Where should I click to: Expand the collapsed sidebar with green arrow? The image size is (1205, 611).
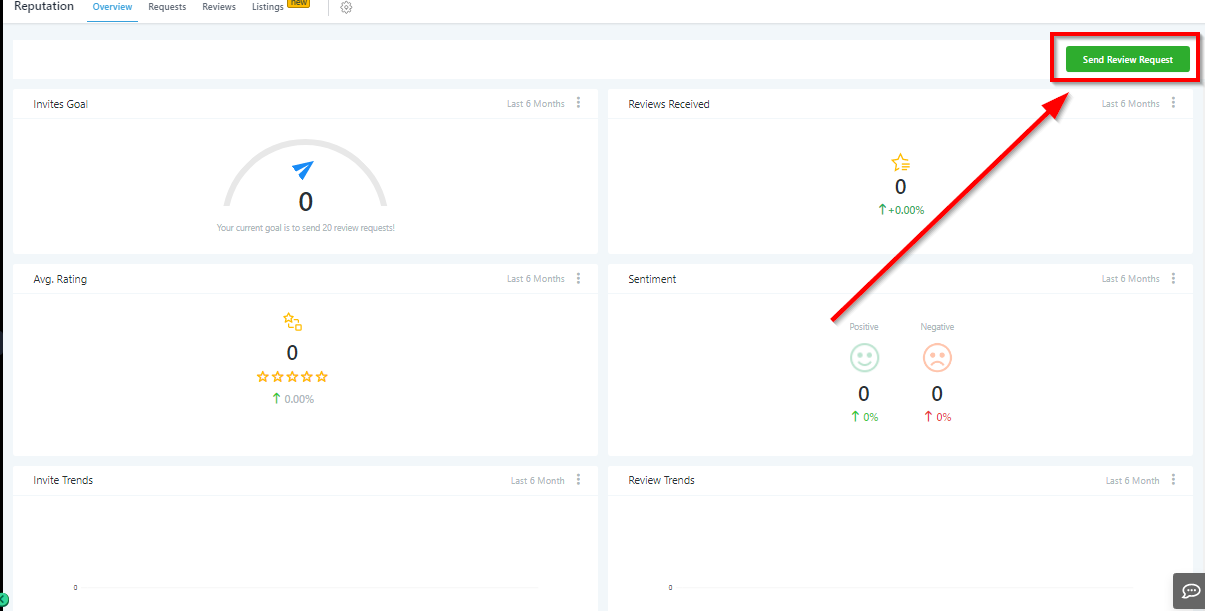tap(4, 599)
